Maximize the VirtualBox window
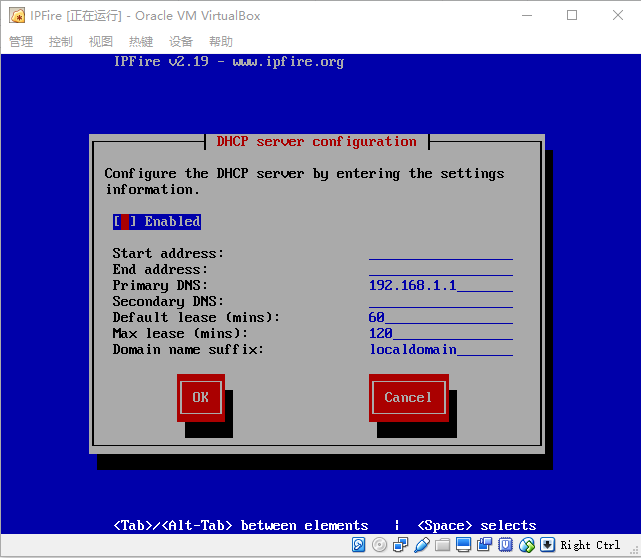 coord(572,16)
